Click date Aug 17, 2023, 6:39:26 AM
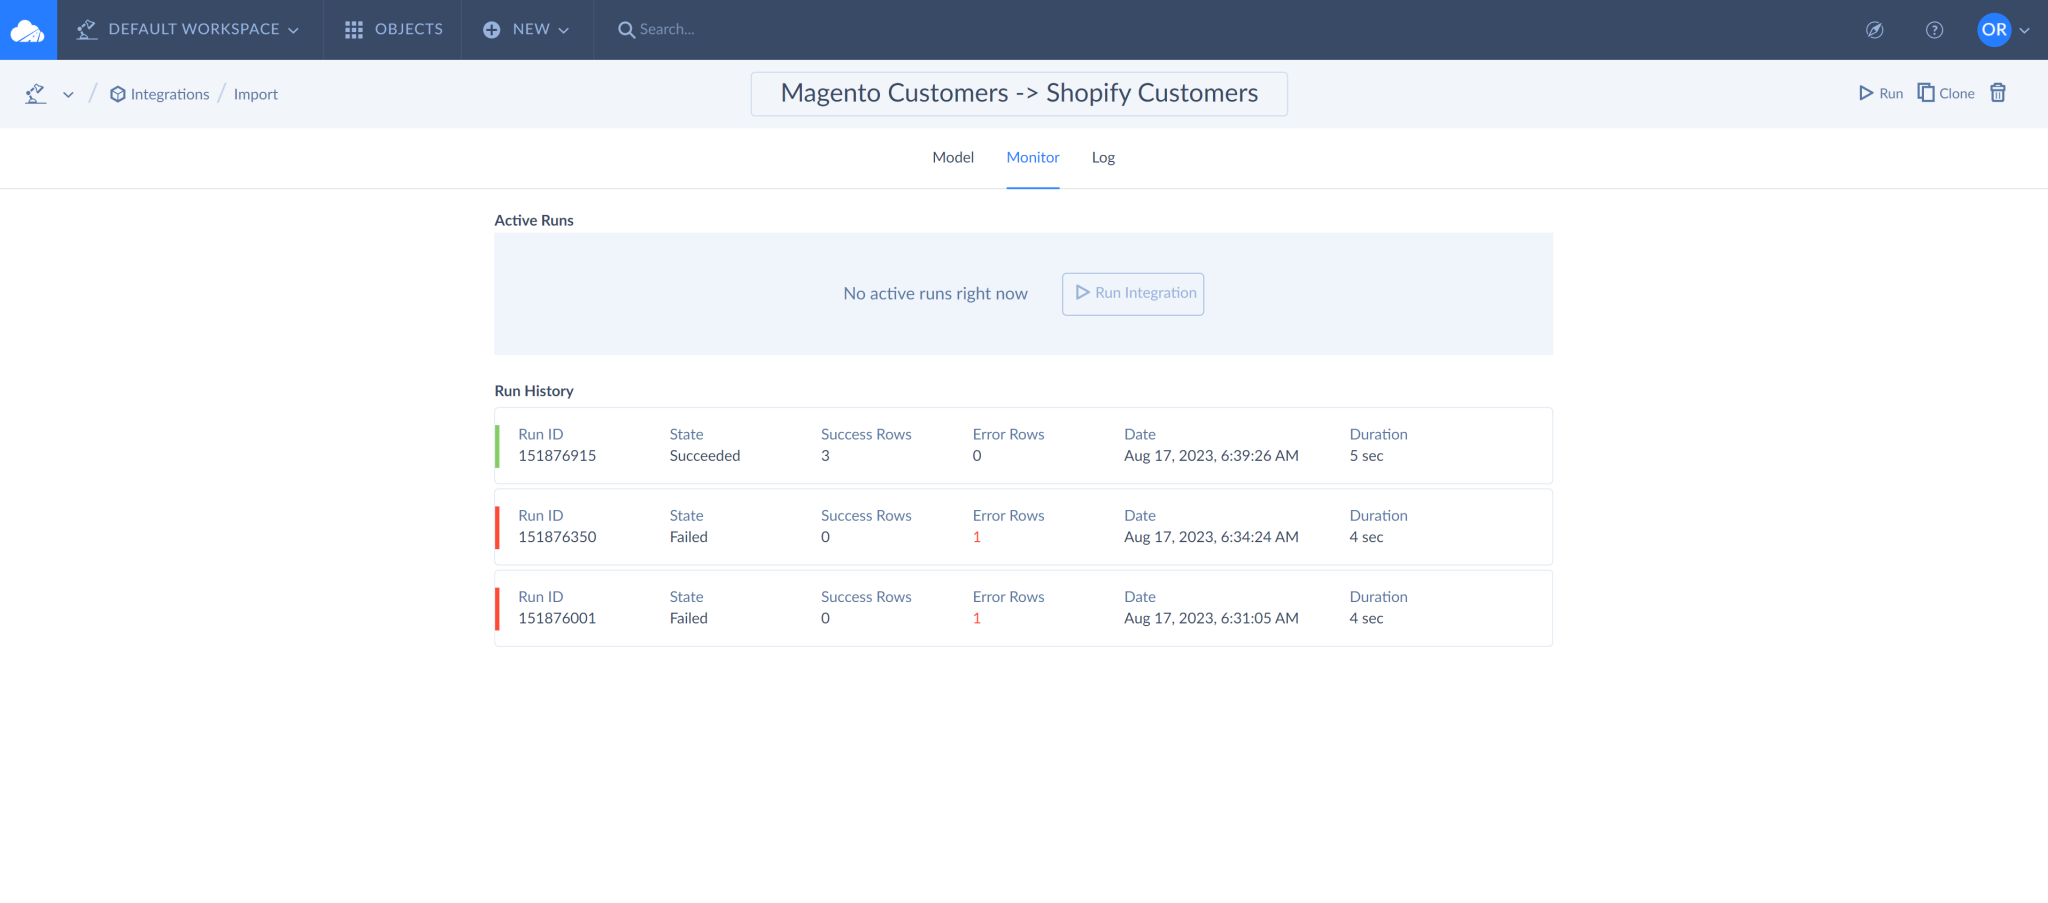Image resolution: width=2048 pixels, height=903 pixels. [1211, 456]
